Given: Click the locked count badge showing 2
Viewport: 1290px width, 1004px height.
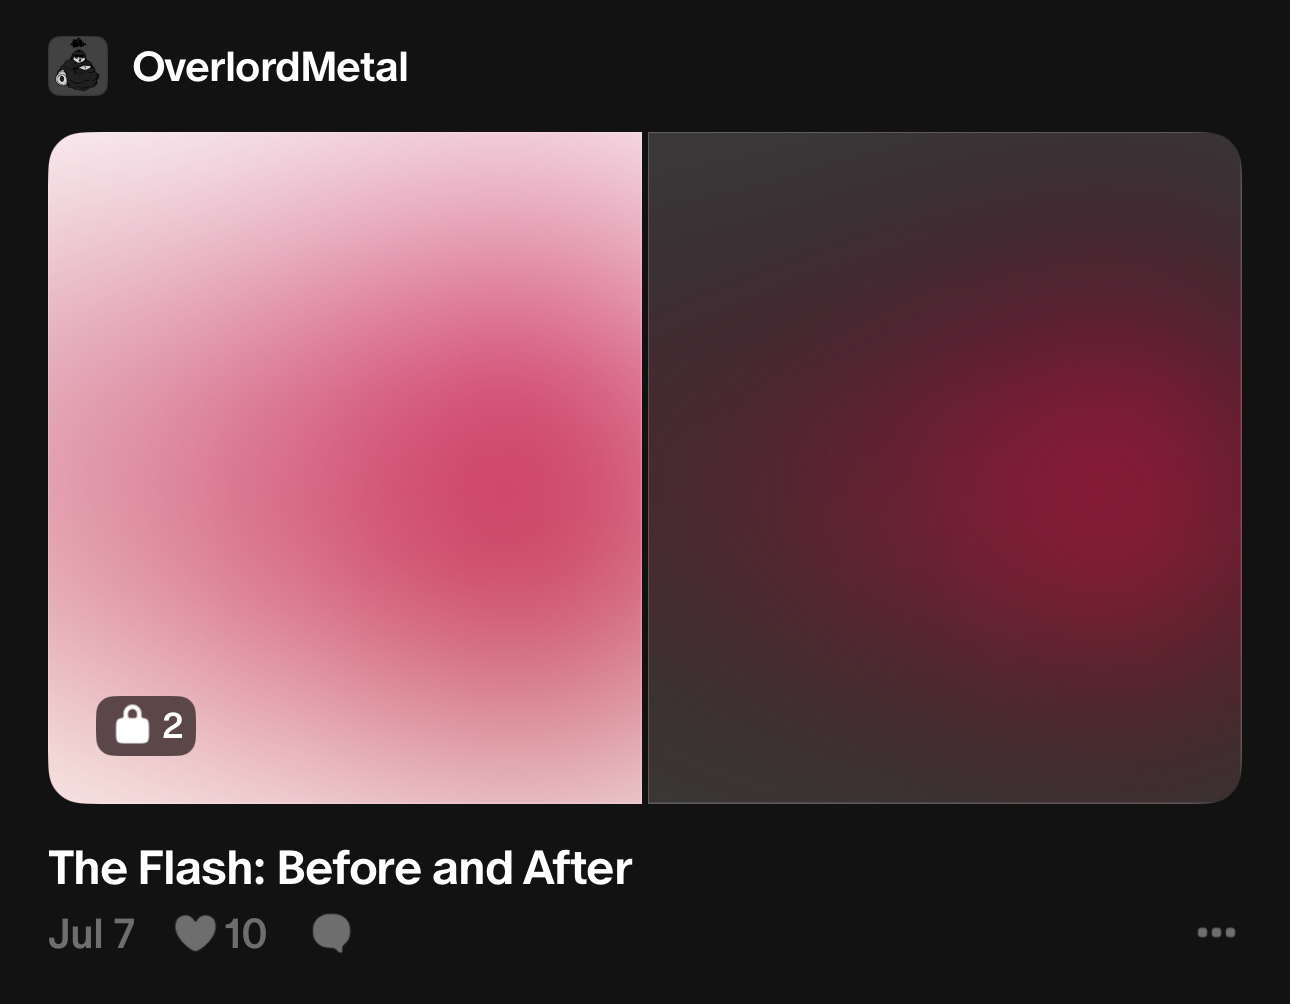Looking at the screenshot, I should [146, 725].
